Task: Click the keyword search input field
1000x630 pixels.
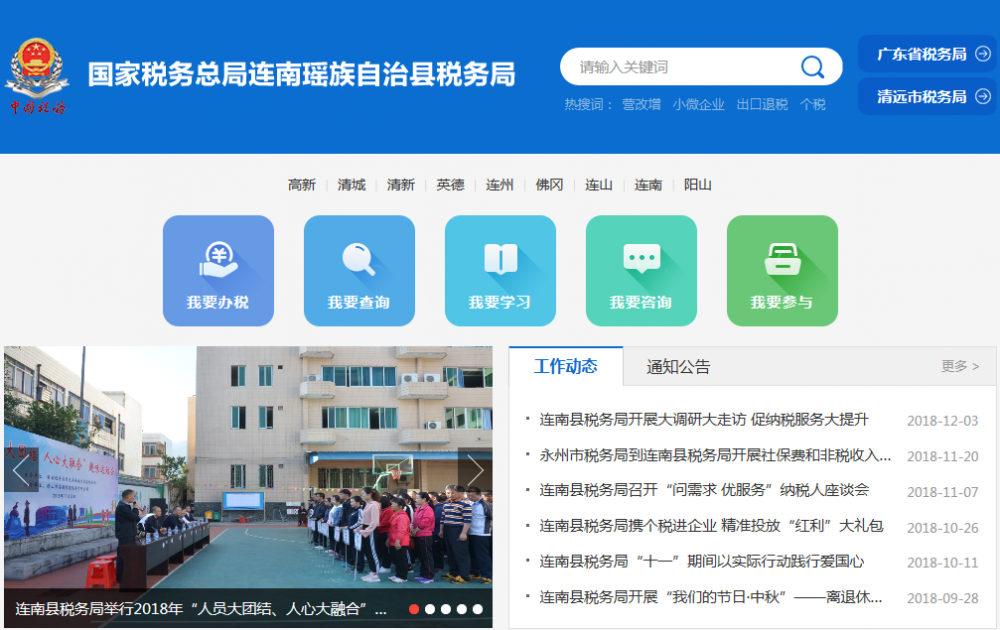Action: coord(680,67)
